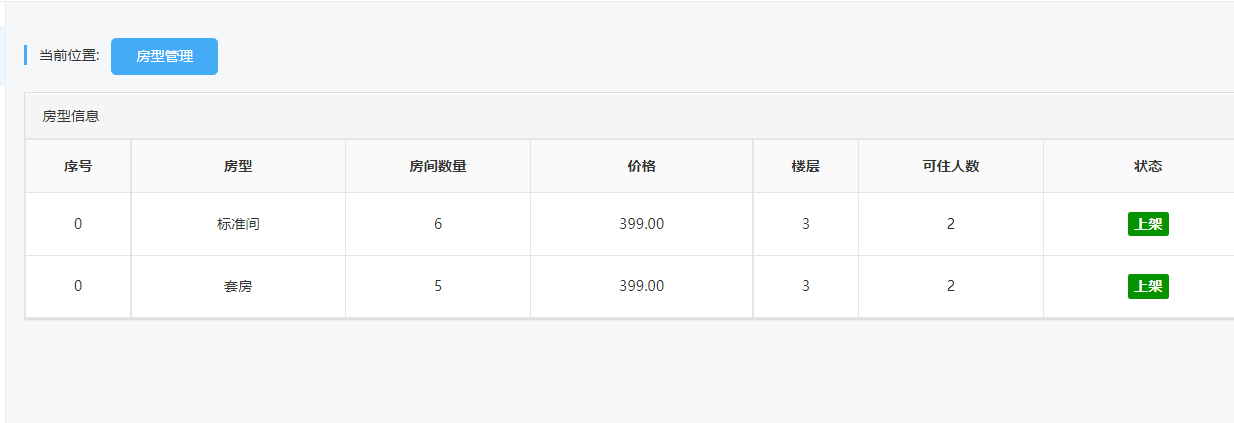Click the 上架 status badge for 标准间
This screenshot has height=423, width=1234.
pos(1148,224)
